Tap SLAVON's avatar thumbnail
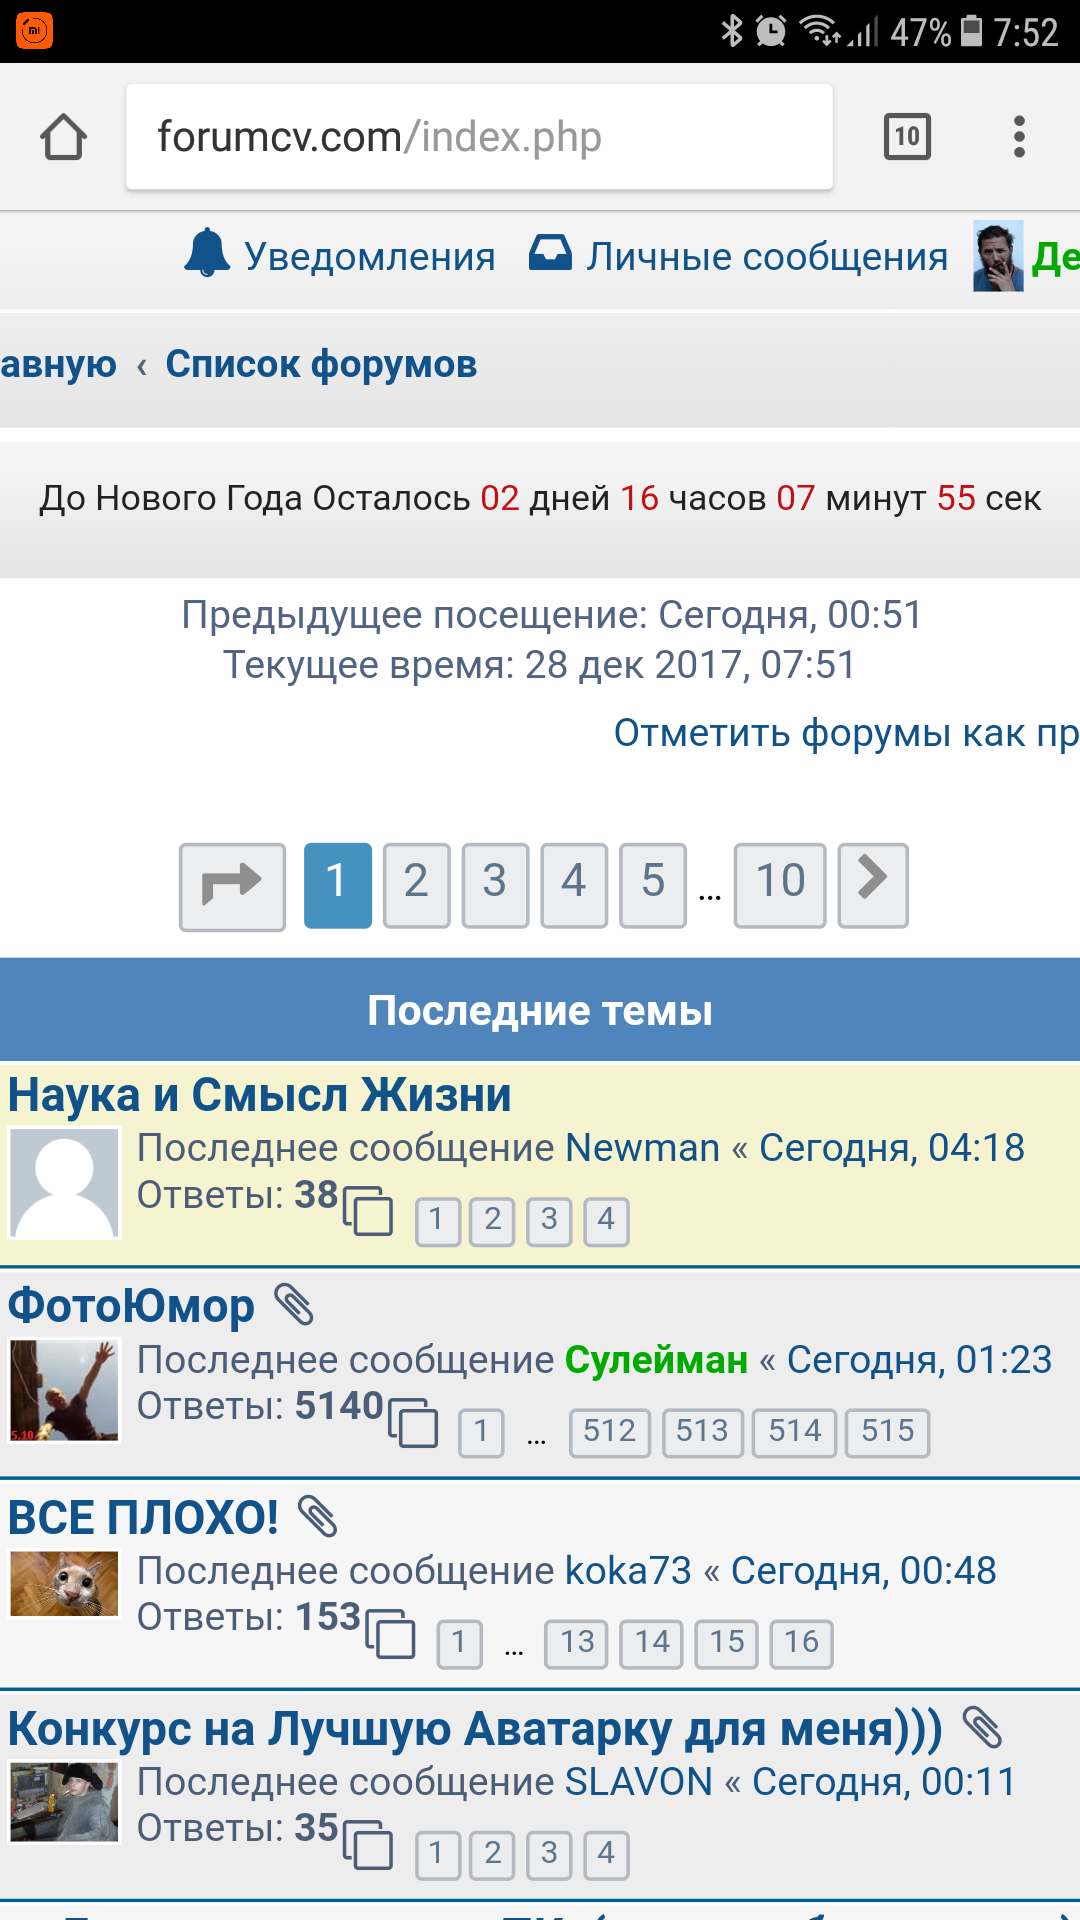Viewport: 1080px width, 1920px height. [64, 1802]
